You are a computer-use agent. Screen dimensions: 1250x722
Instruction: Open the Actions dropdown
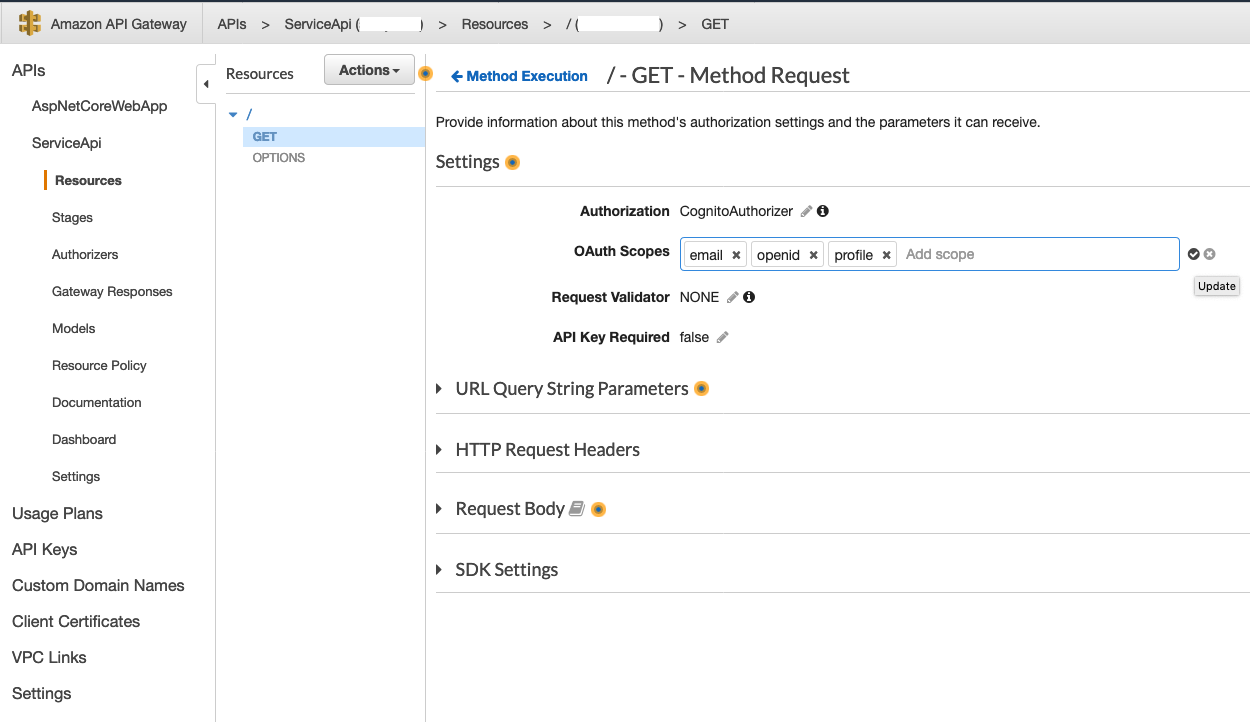pos(369,70)
